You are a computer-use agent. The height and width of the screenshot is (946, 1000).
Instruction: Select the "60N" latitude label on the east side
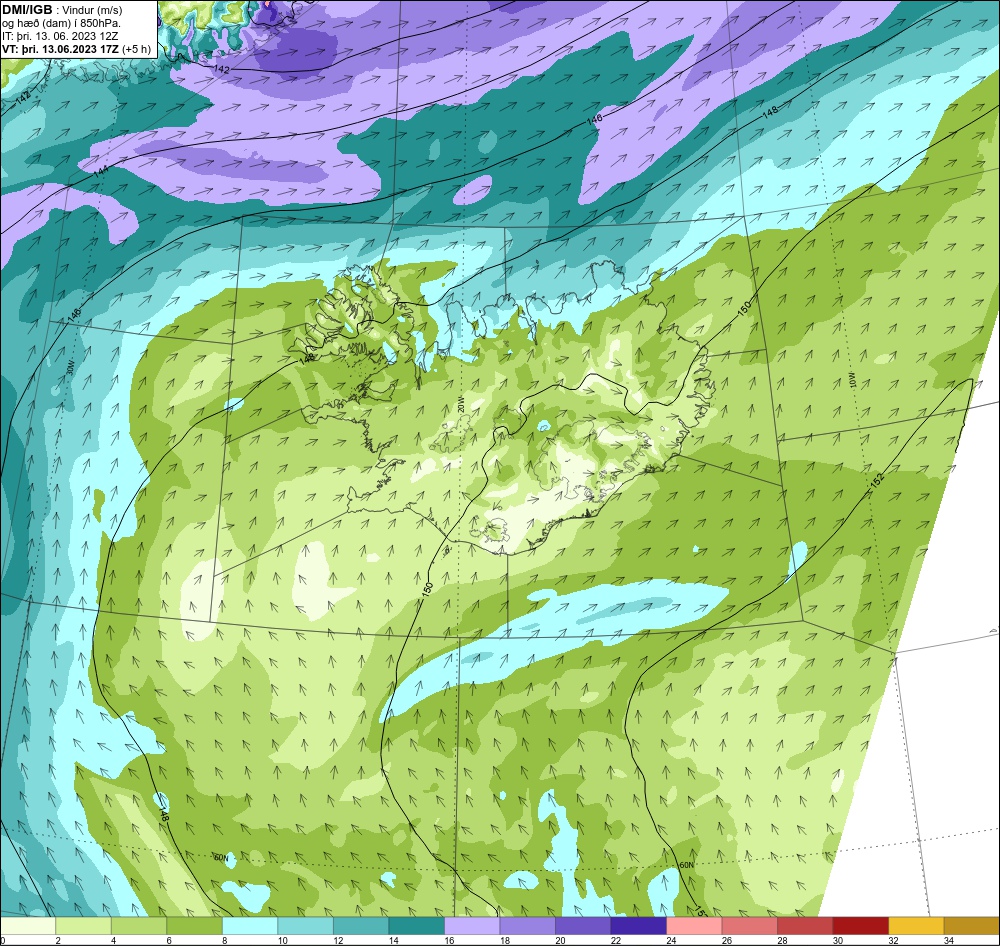(686, 866)
